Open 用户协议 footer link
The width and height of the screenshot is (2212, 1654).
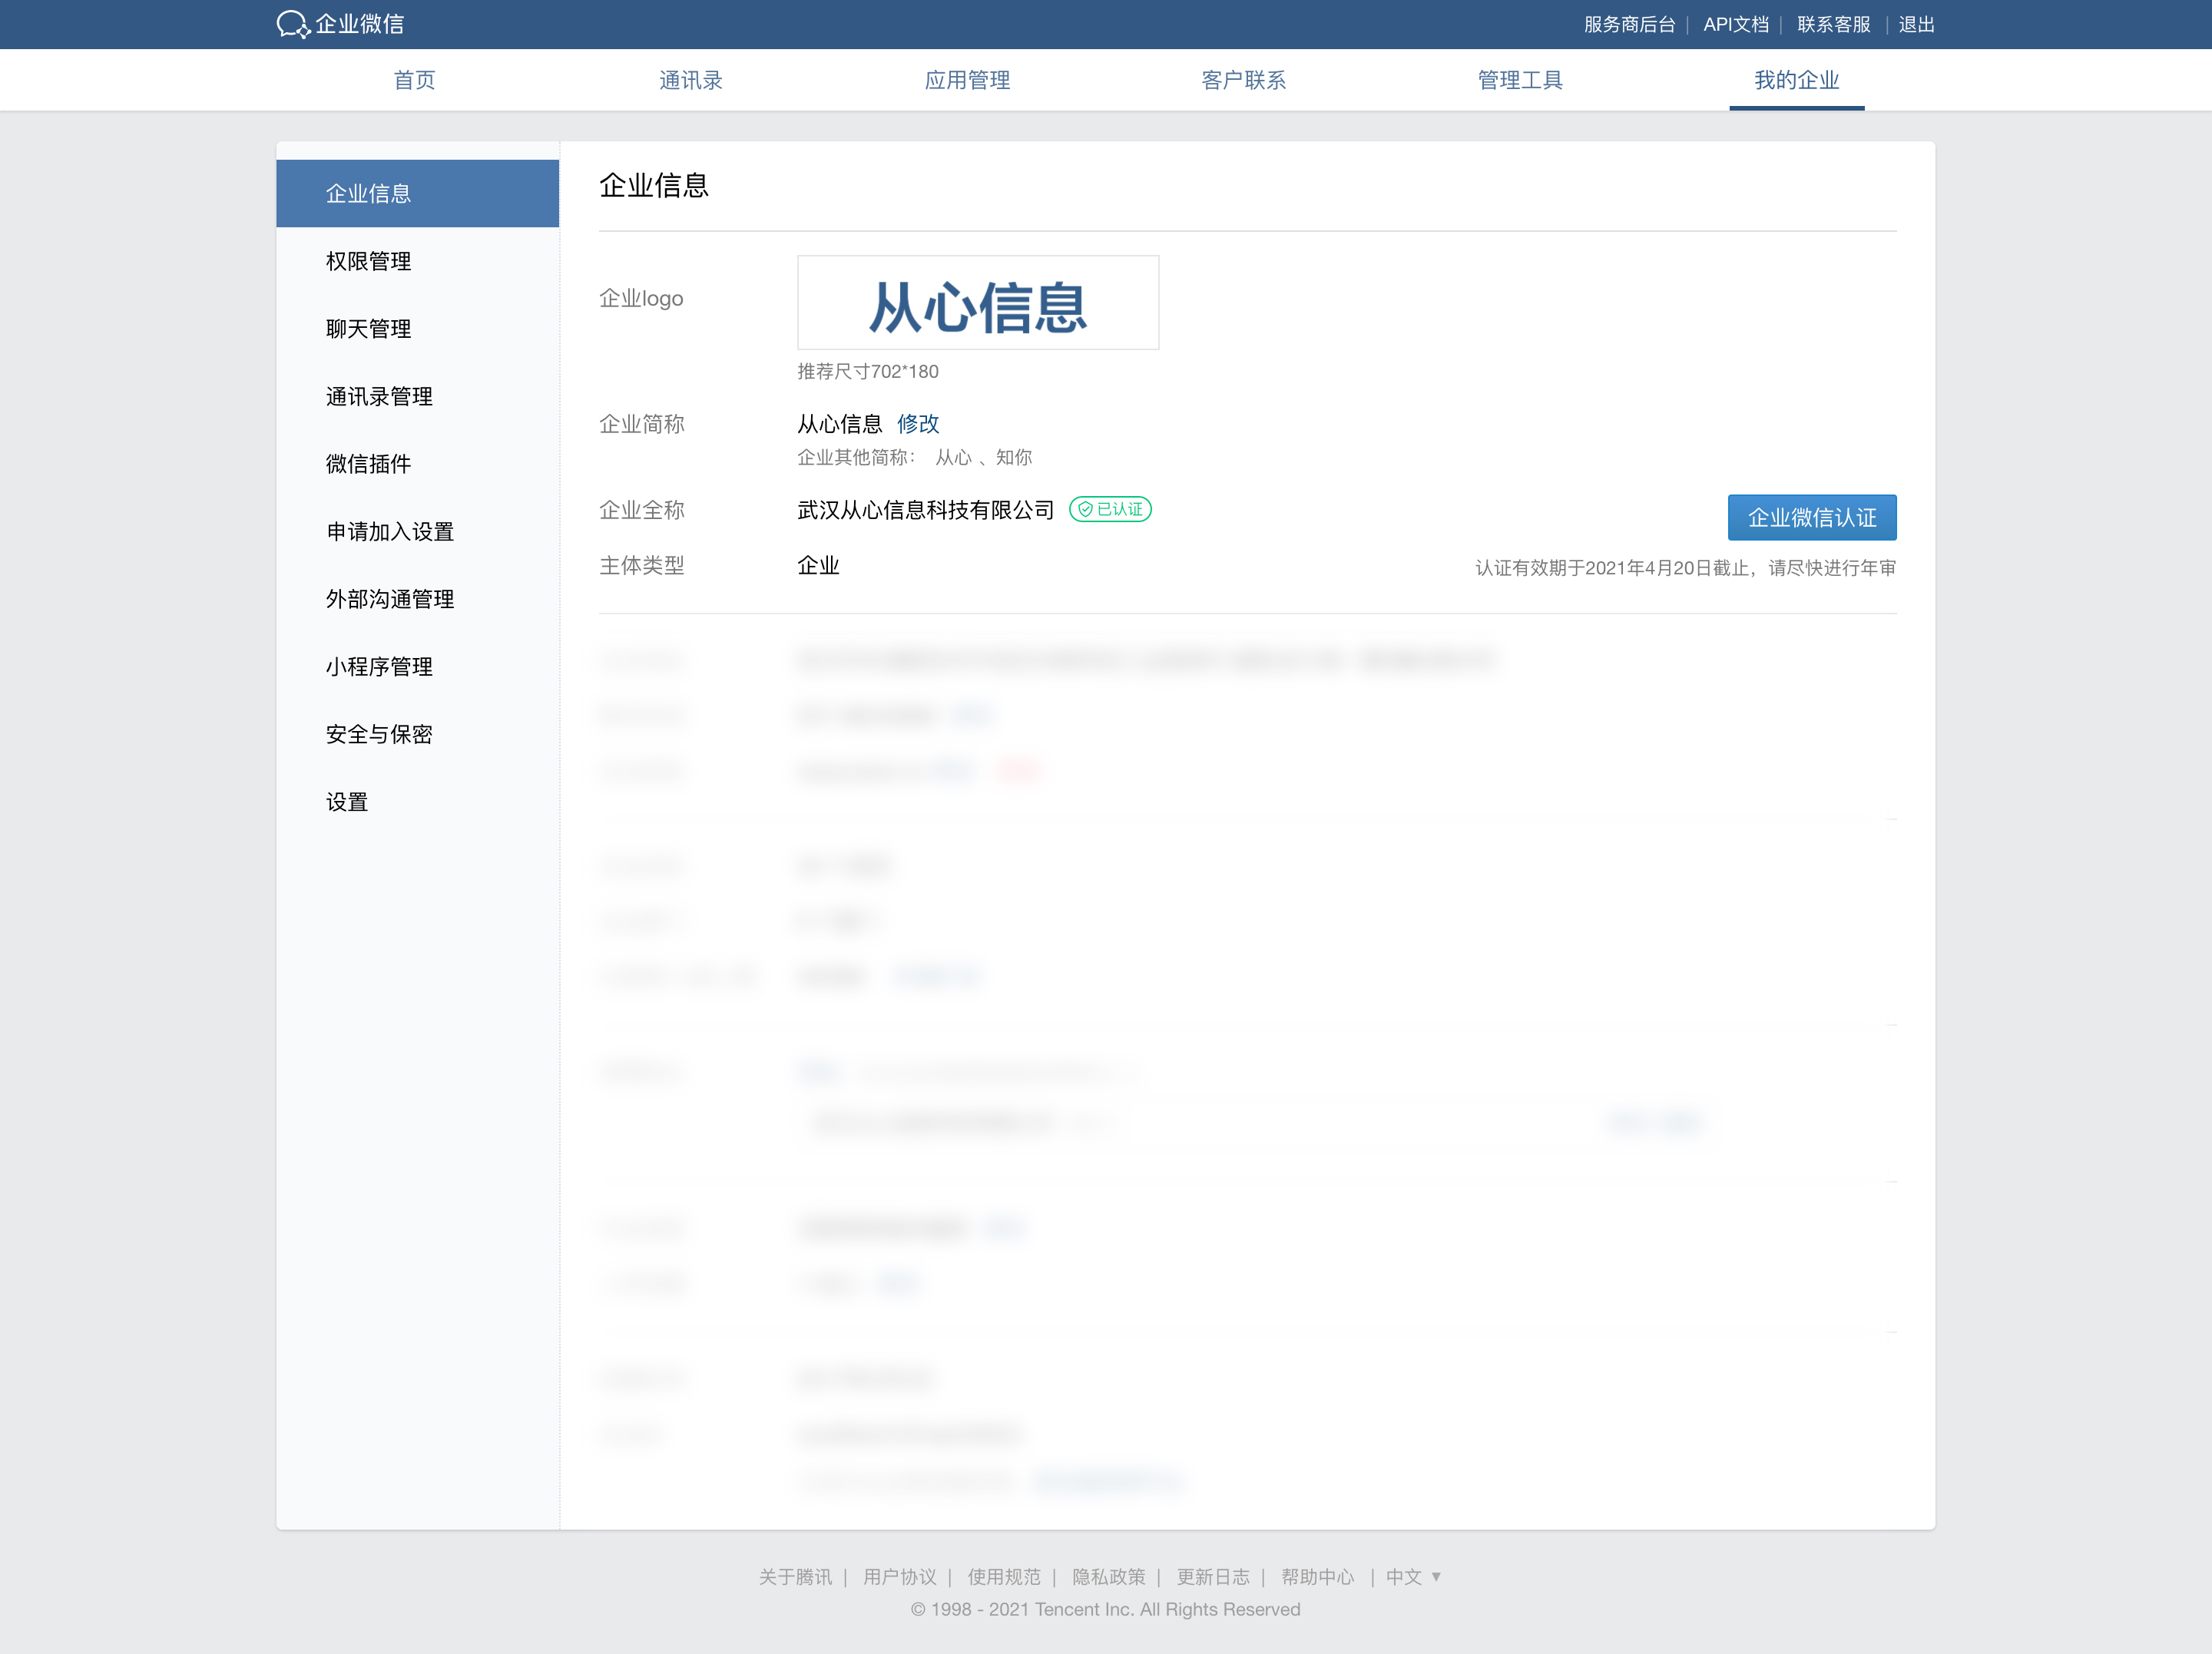(899, 1577)
